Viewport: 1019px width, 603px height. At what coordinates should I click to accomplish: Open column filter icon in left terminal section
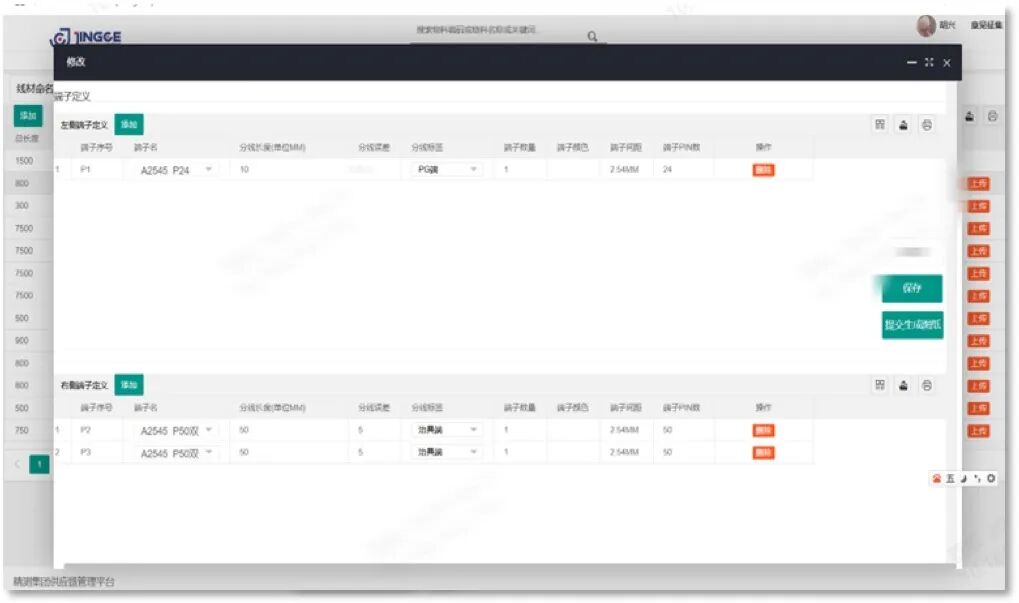(x=880, y=124)
